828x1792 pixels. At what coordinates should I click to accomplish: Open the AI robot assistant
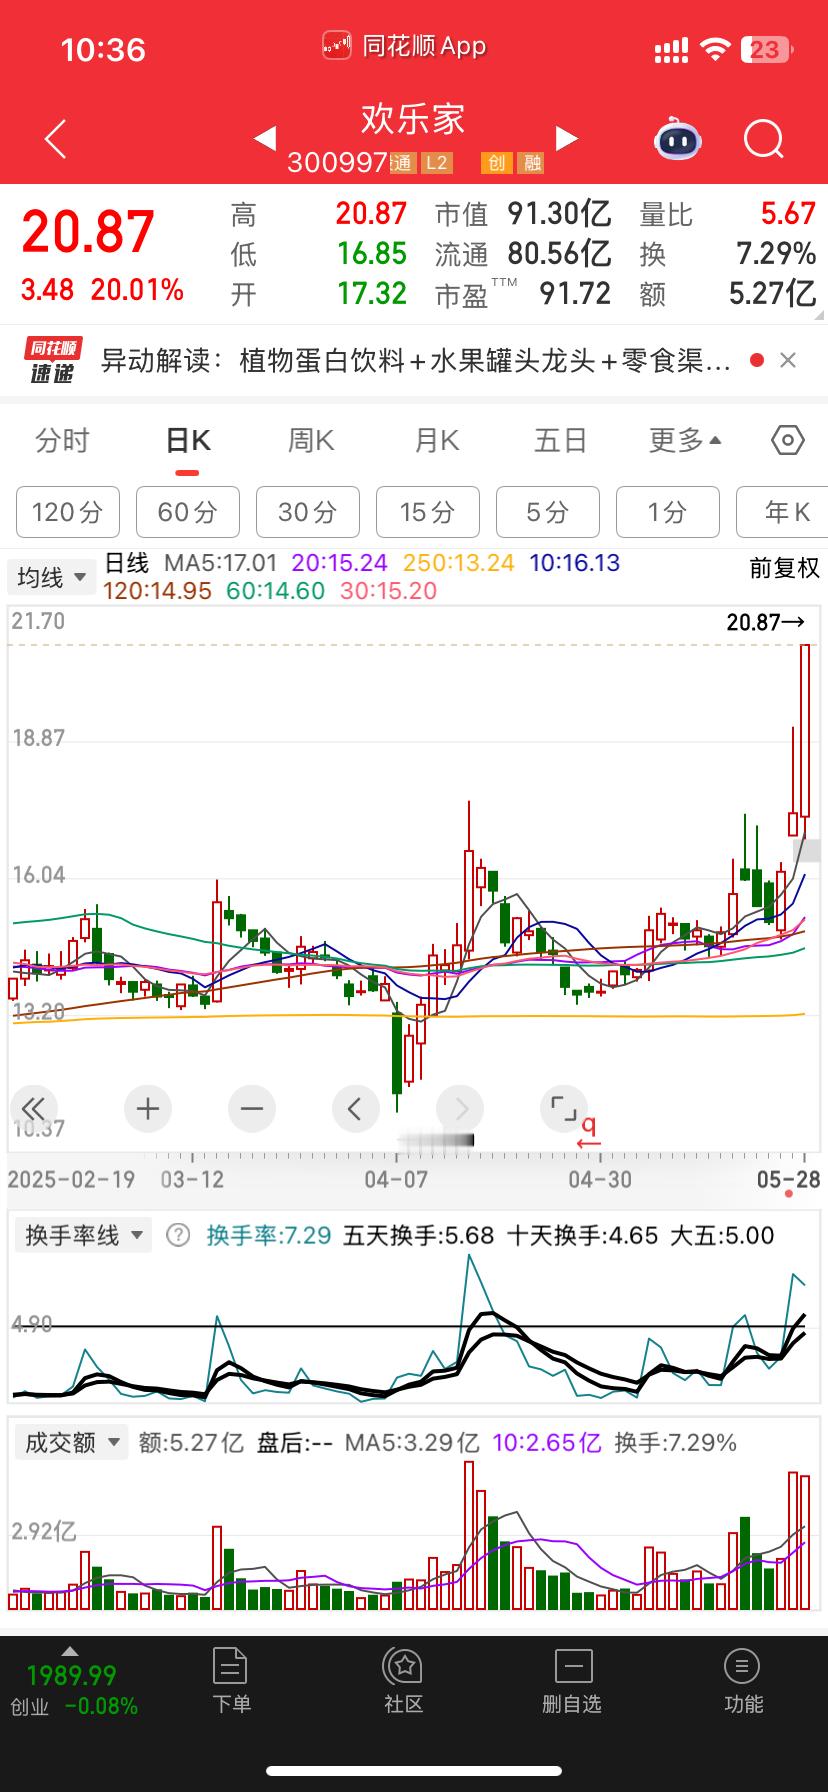tap(678, 139)
